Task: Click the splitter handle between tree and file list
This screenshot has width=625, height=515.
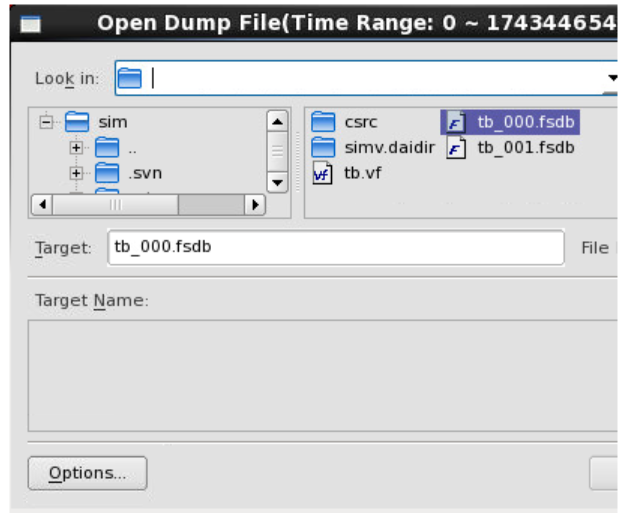Action: [x=298, y=162]
